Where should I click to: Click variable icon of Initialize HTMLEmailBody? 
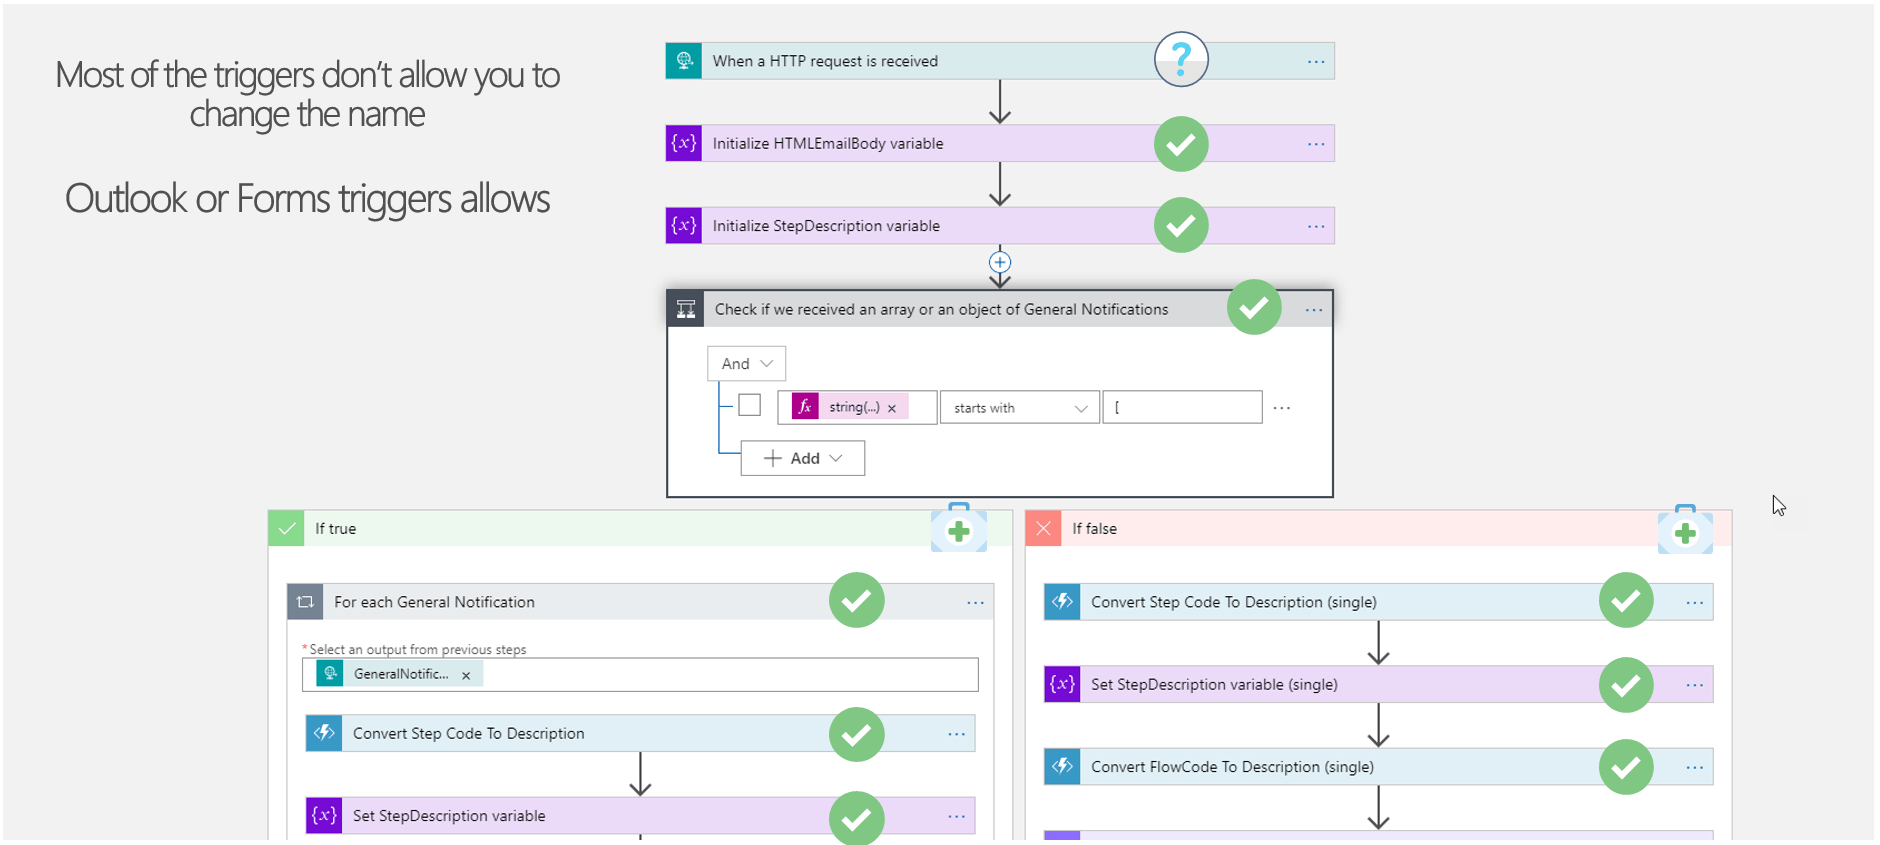click(684, 143)
